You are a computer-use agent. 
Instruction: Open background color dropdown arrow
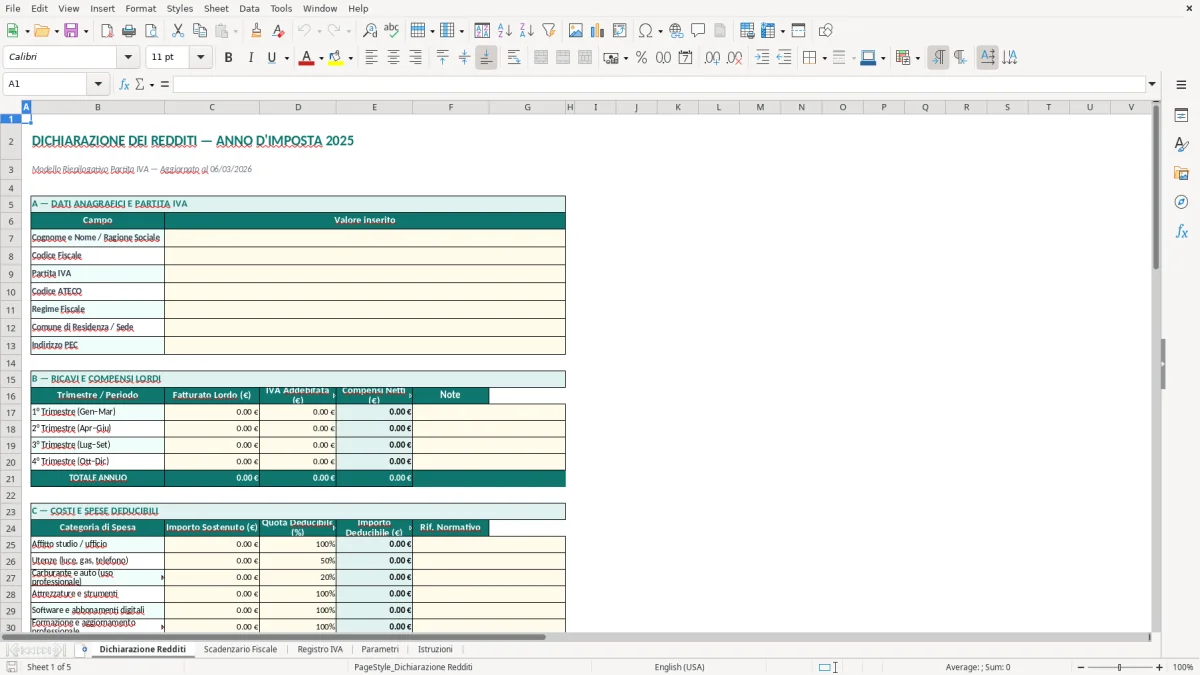(x=350, y=58)
